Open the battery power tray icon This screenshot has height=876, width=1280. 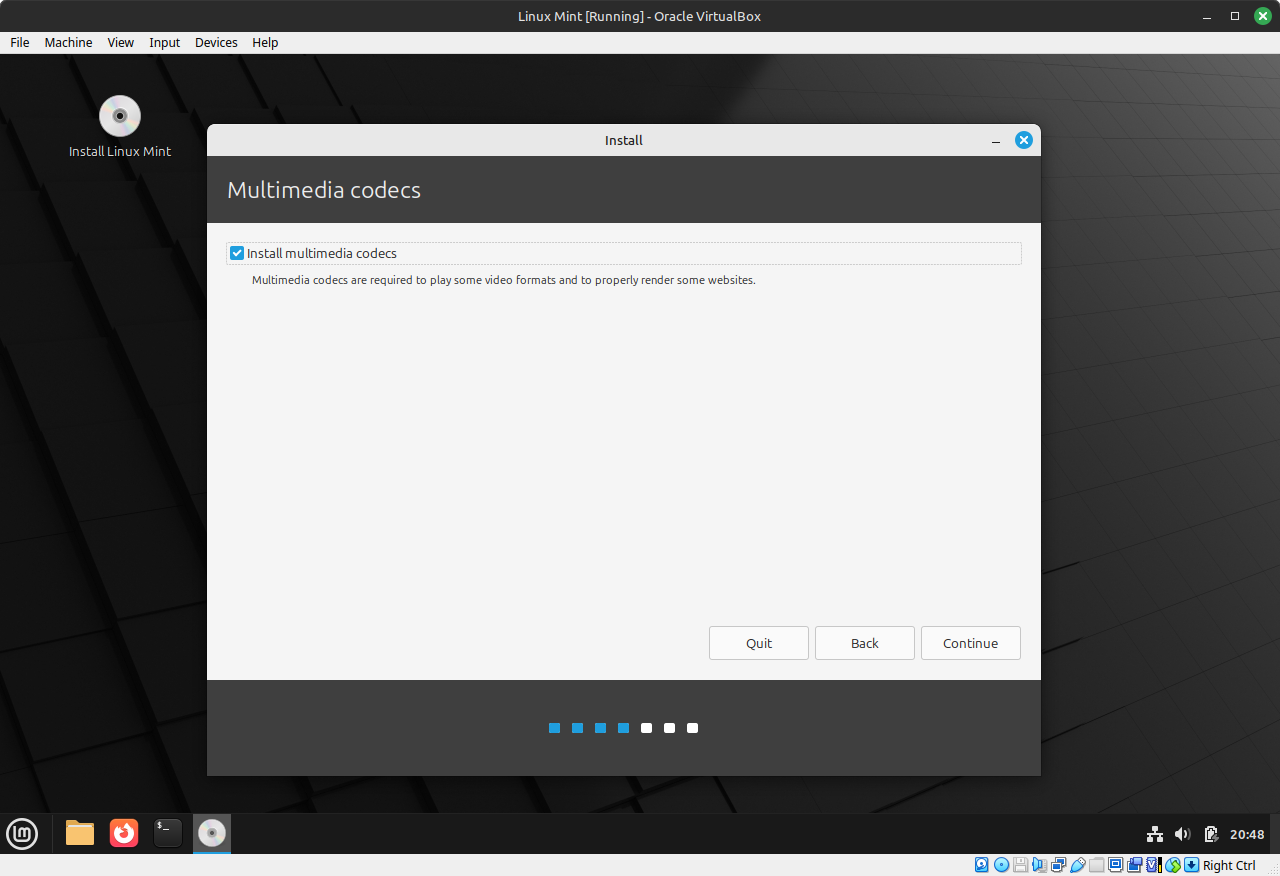pyautogui.click(x=1211, y=834)
